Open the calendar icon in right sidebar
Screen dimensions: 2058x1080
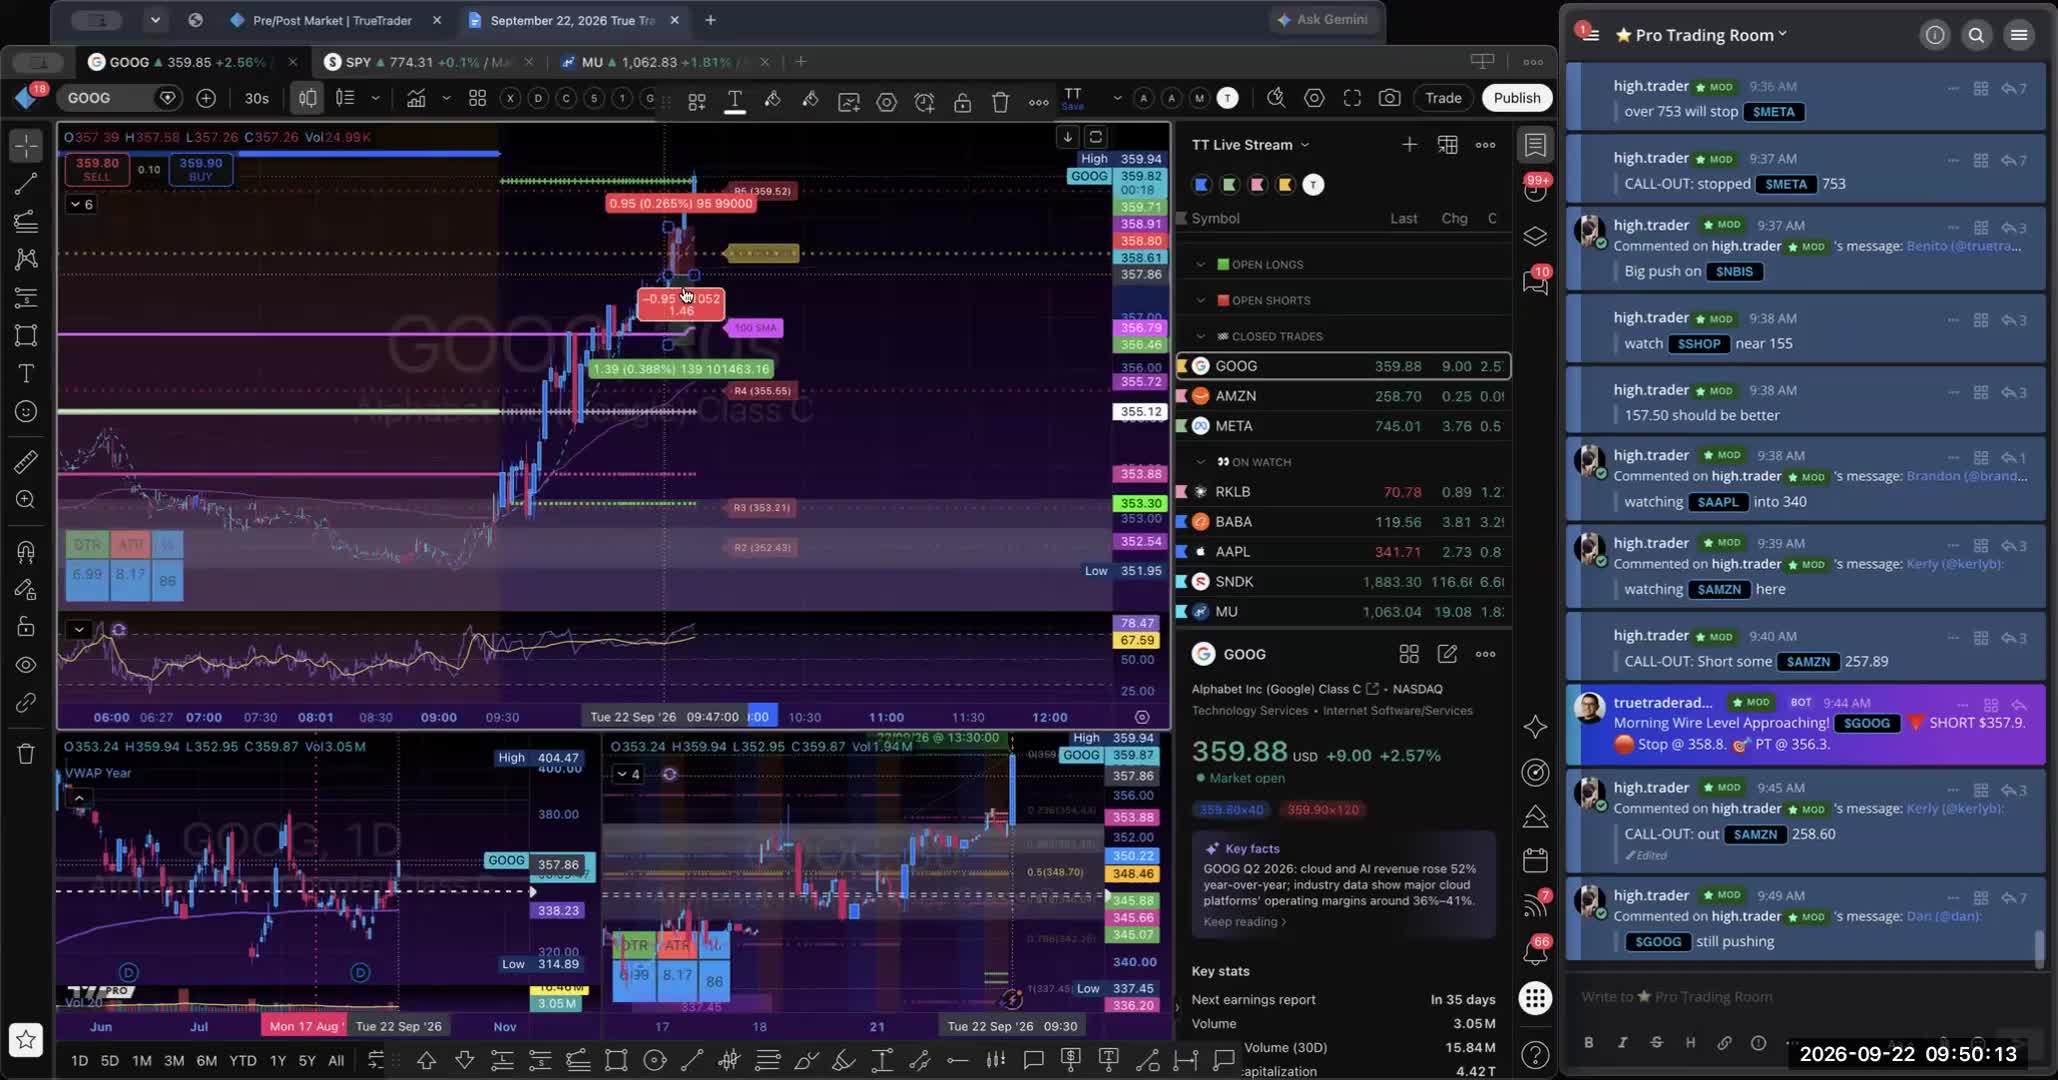pyautogui.click(x=1535, y=860)
